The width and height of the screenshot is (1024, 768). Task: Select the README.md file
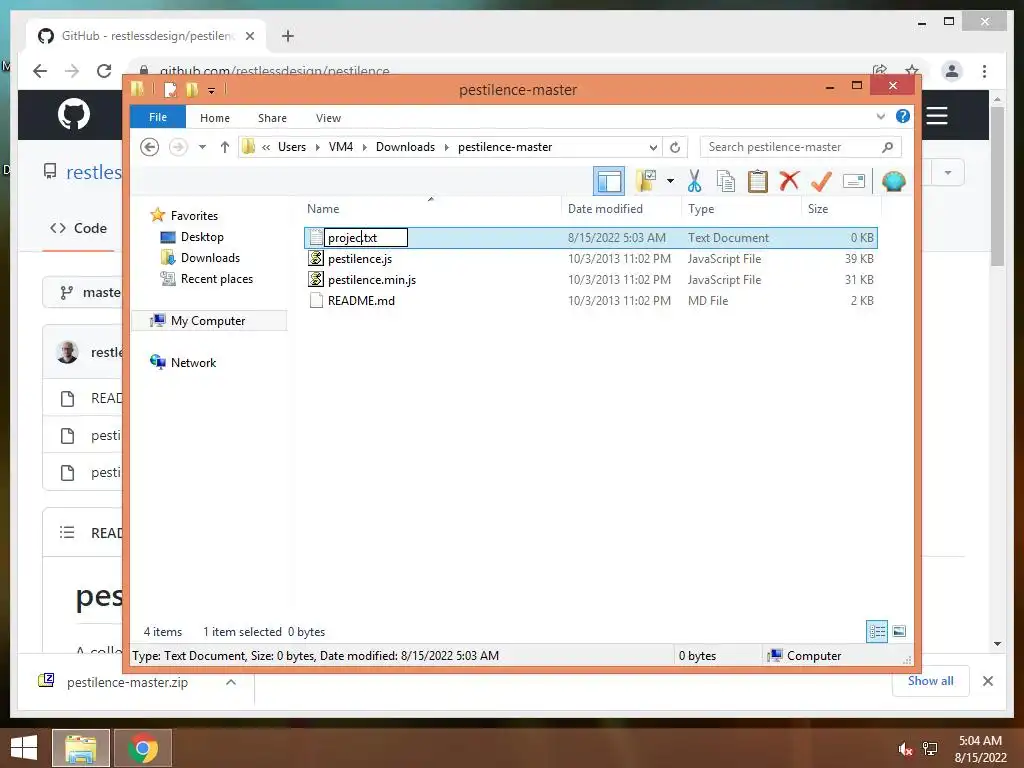(361, 300)
